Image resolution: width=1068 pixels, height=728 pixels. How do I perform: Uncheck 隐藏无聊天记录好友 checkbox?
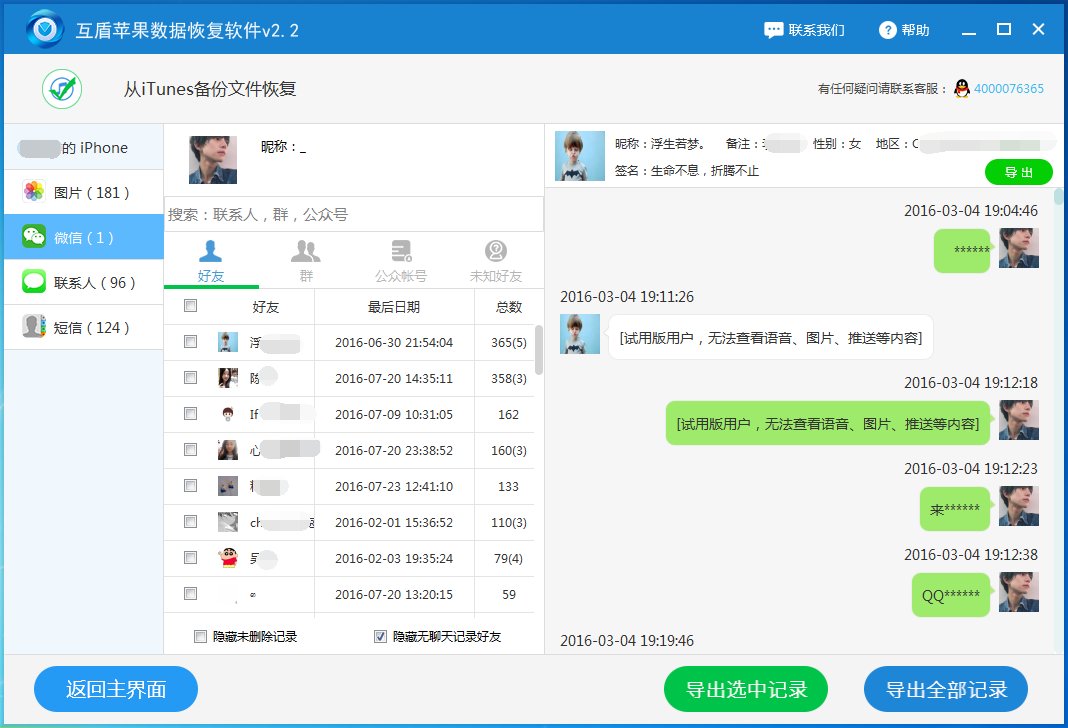click(x=381, y=636)
